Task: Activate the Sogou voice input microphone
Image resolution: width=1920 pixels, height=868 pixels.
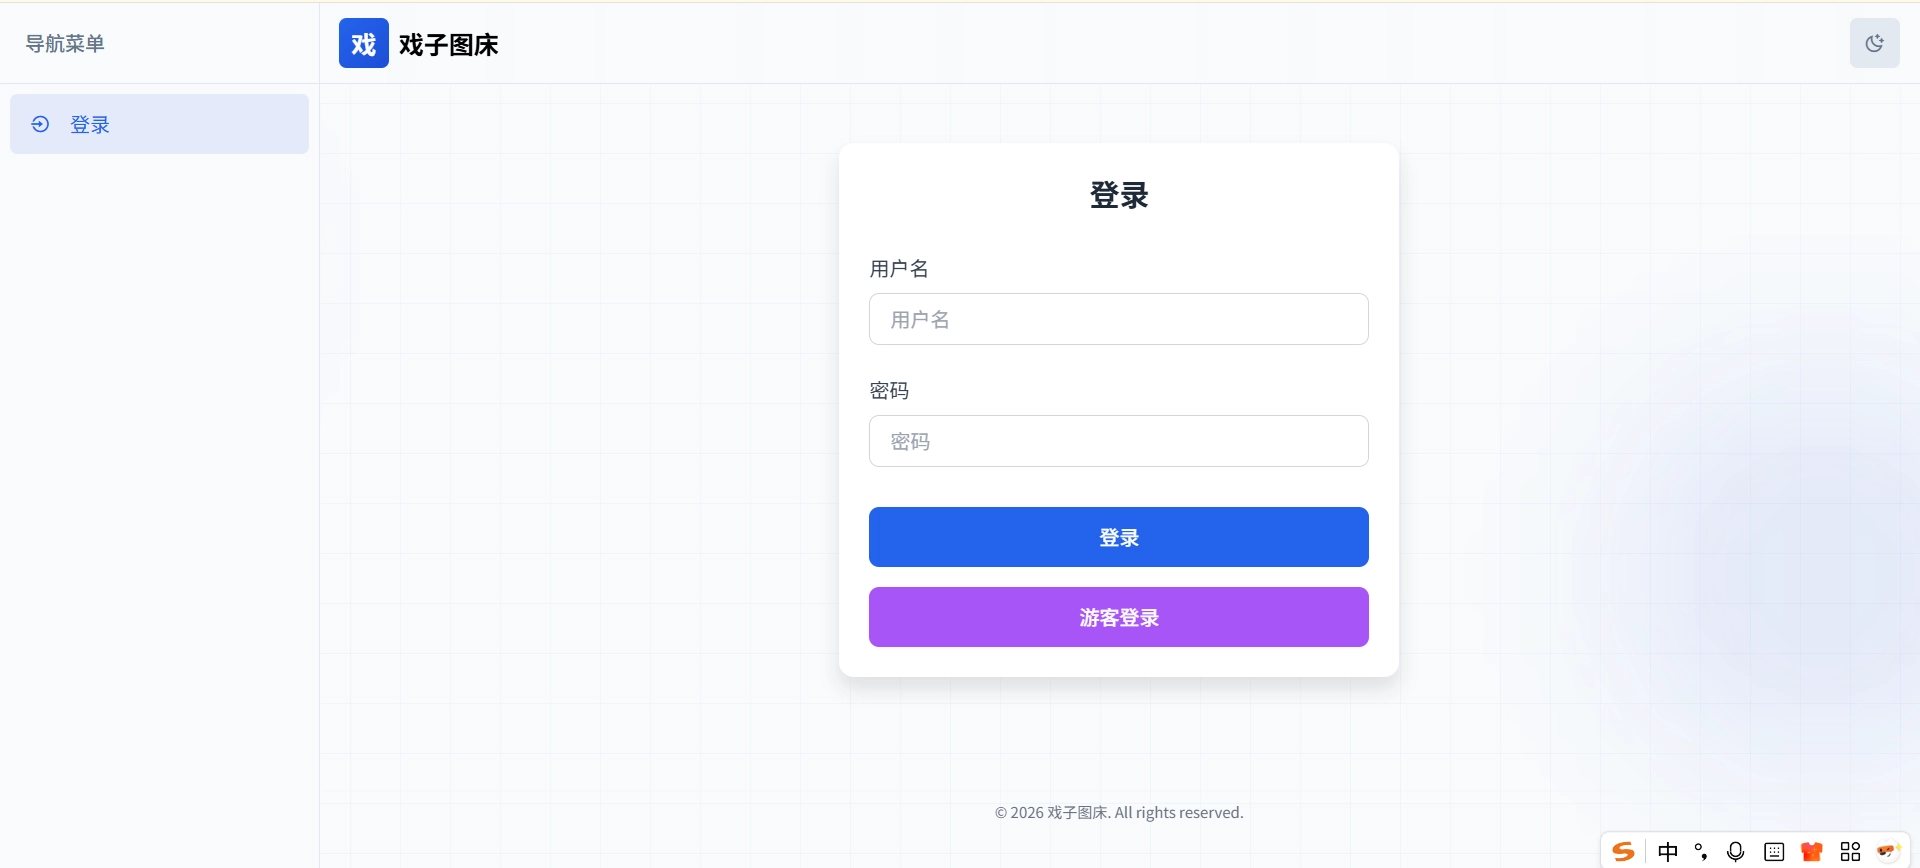Action: pos(1736,851)
